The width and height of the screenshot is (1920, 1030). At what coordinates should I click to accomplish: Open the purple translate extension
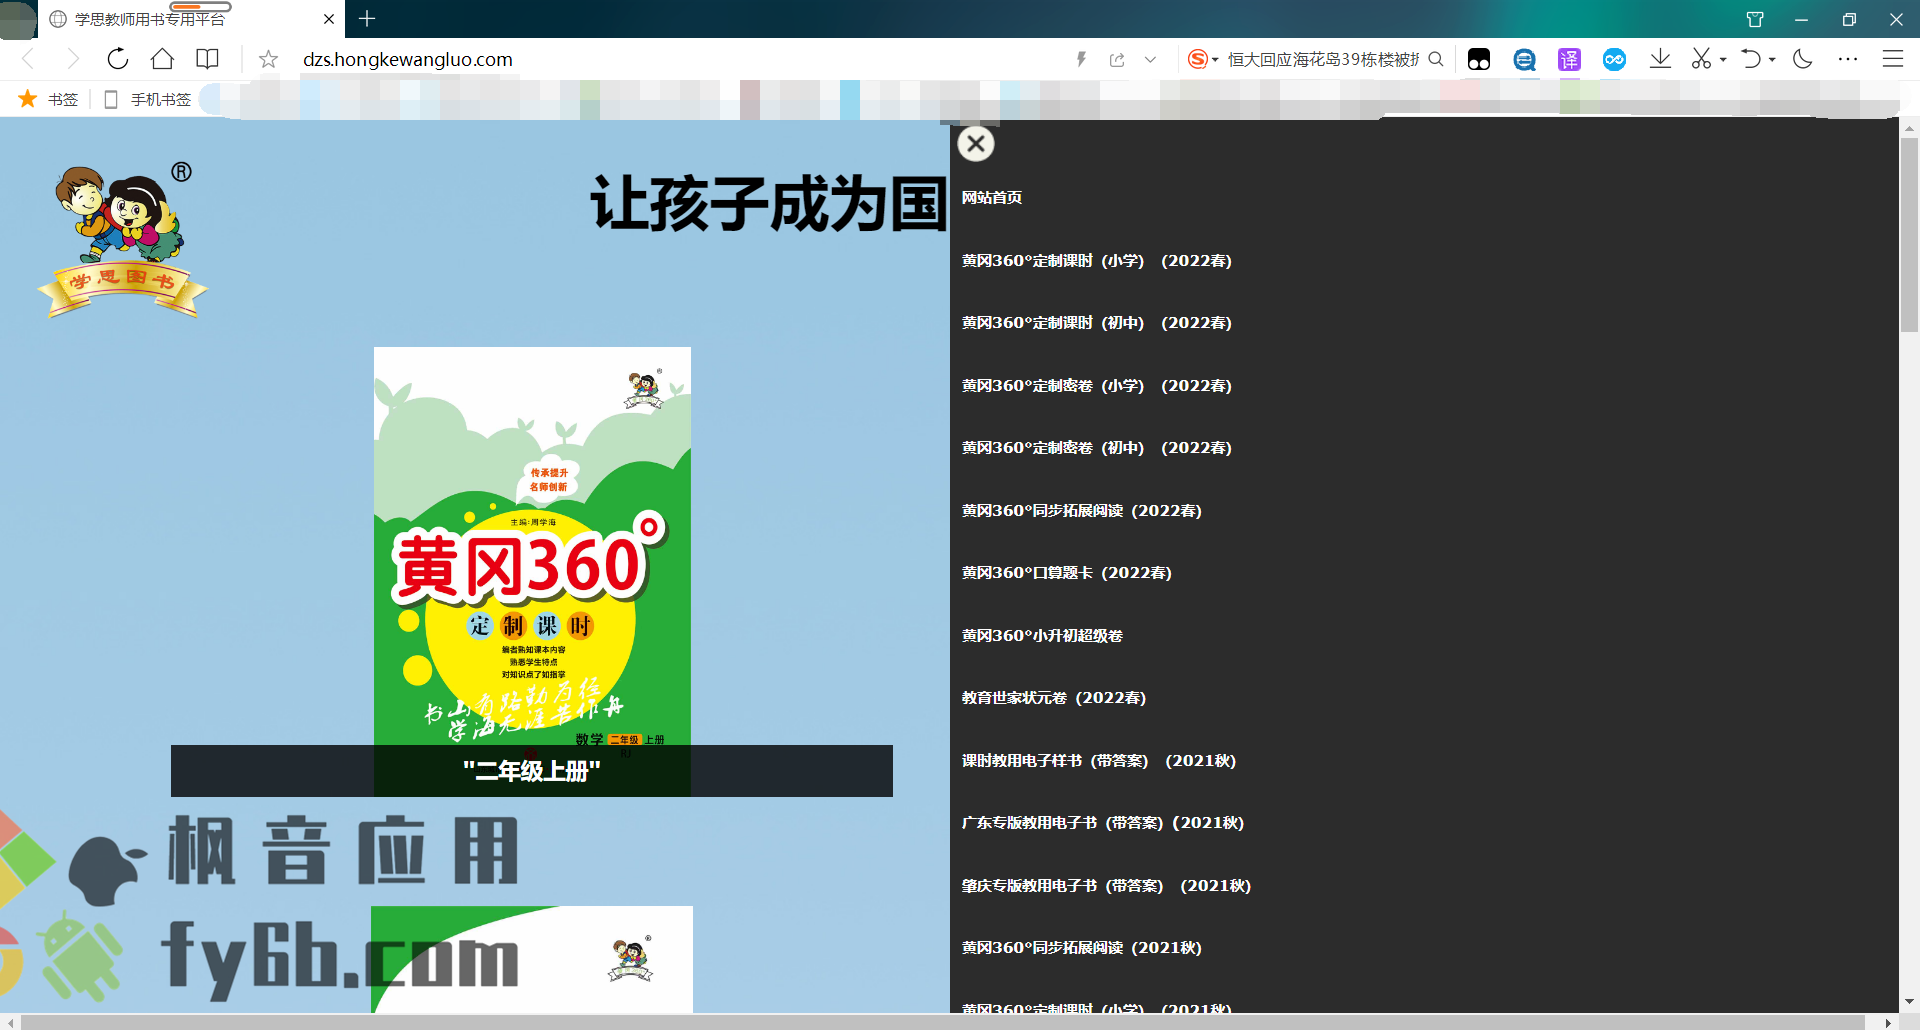tap(1569, 59)
